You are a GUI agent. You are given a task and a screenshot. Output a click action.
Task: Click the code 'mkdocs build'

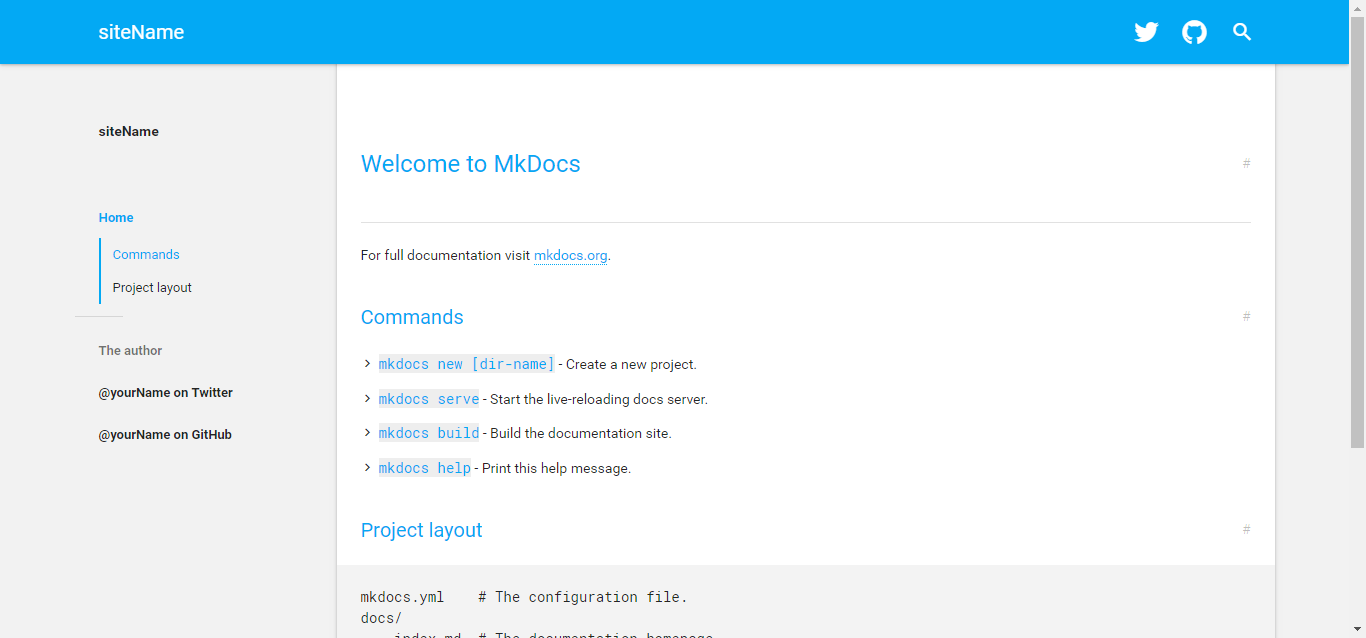pos(429,433)
